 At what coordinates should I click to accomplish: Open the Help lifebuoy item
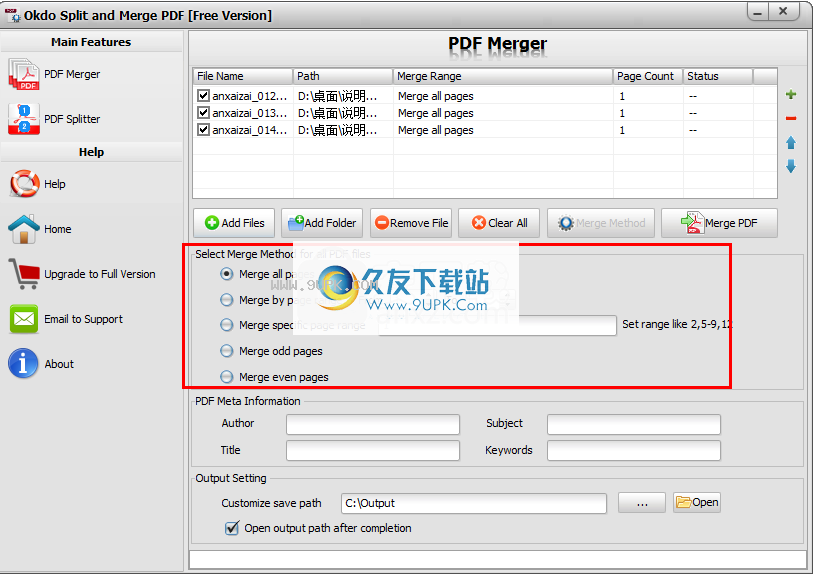coord(37,184)
